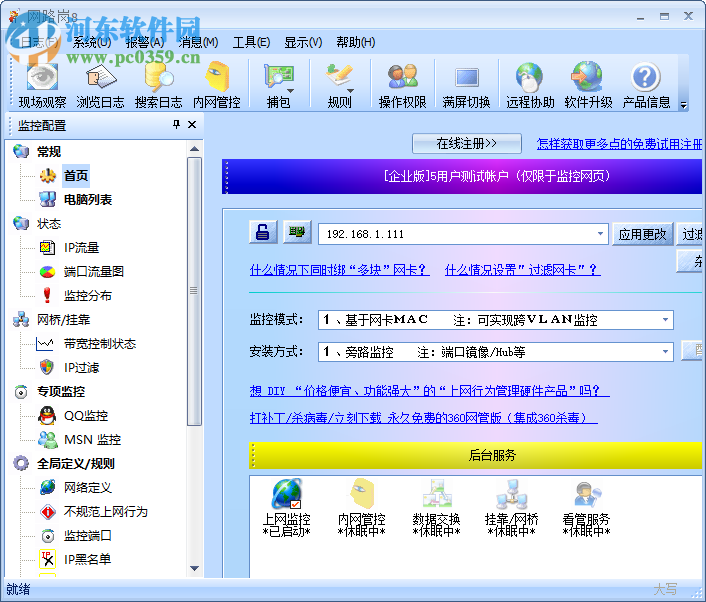Click the 专项监控 tree group
706x602 pixels.
point(61,392)
